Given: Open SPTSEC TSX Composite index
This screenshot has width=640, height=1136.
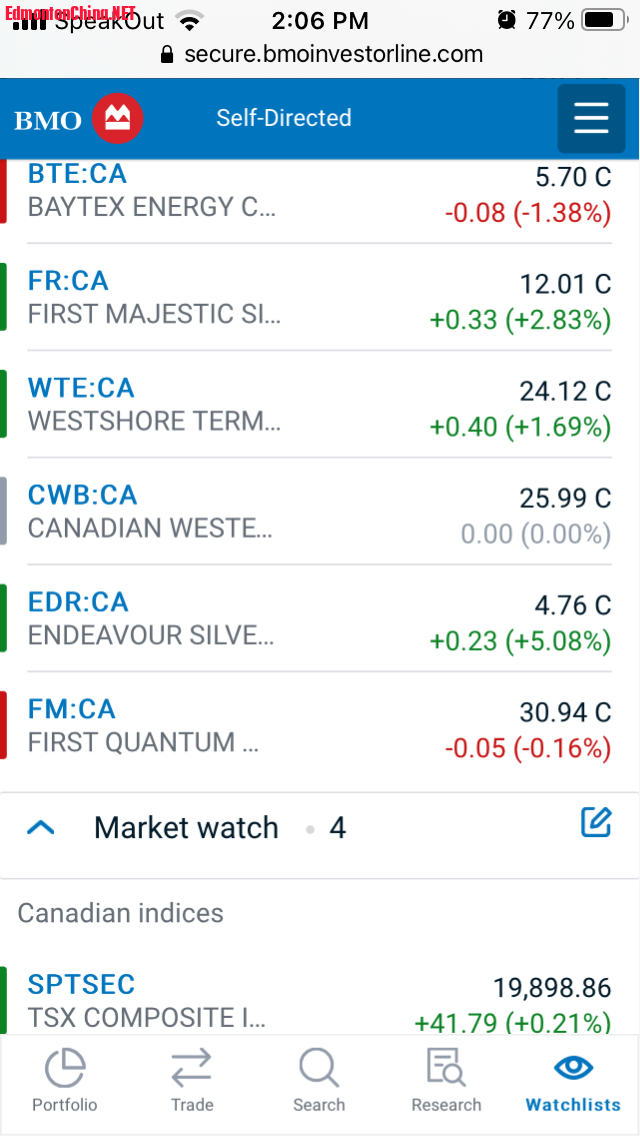Looking at the screenshot, I should point(81,984).
